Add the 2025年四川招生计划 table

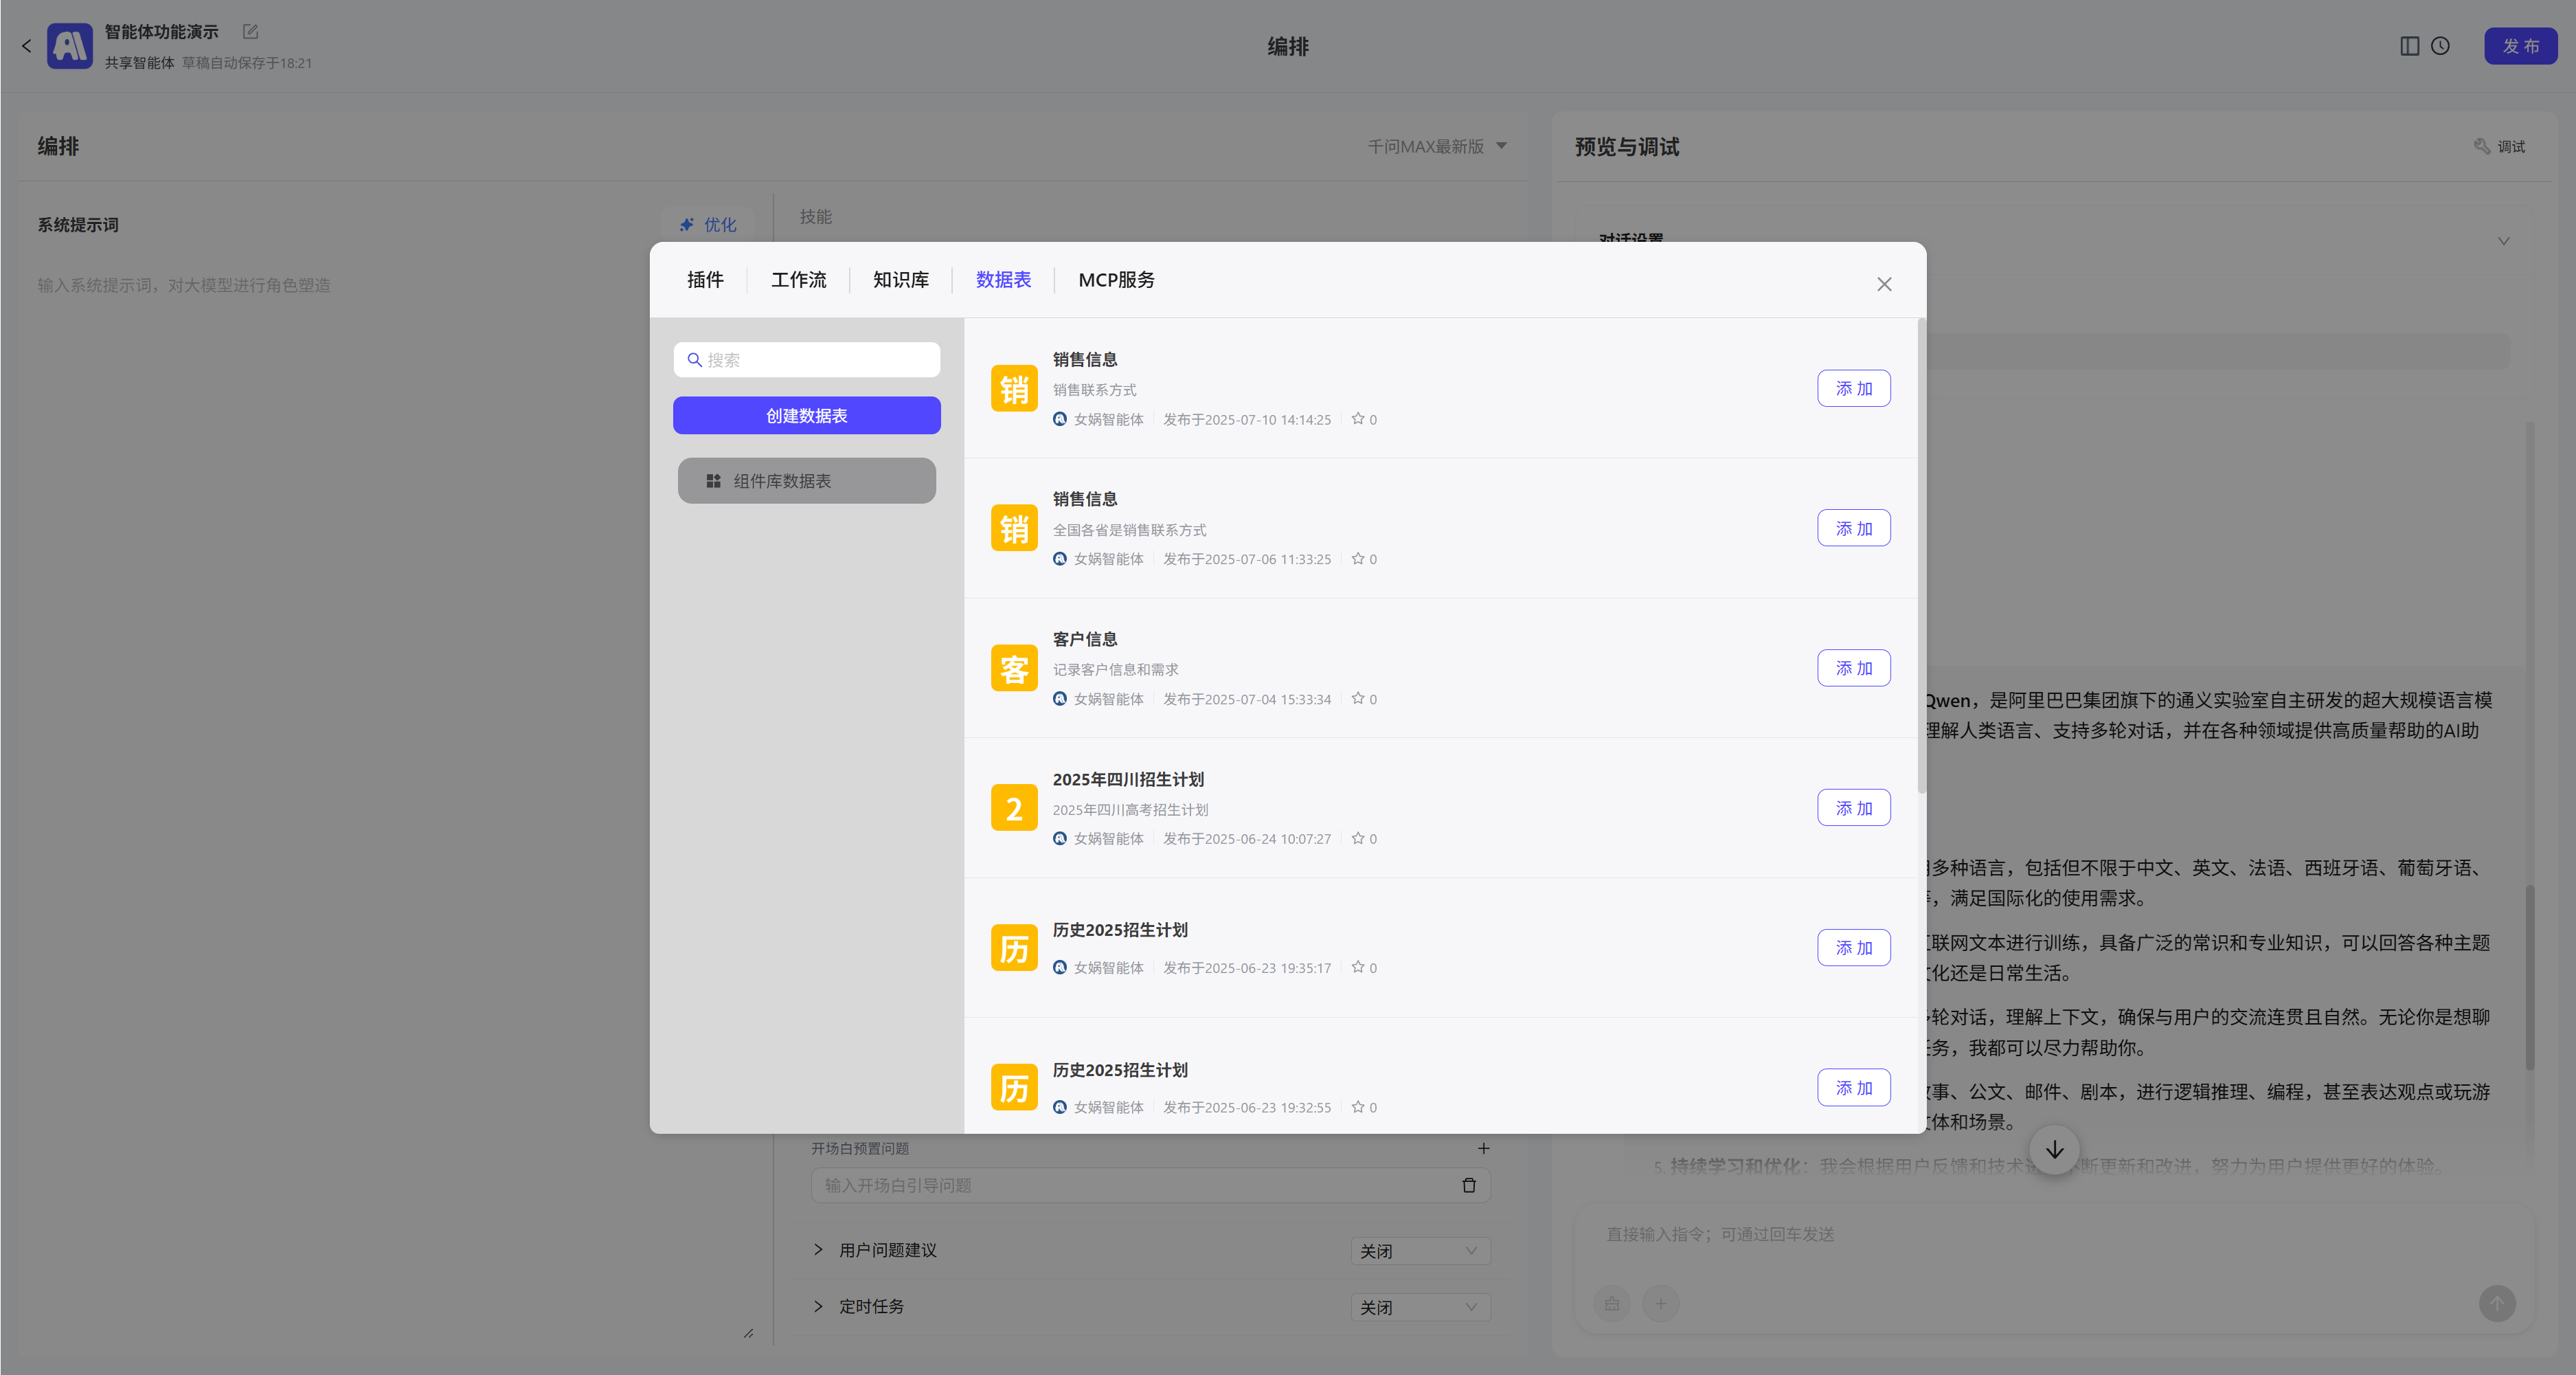click(x=1854, y=808)
